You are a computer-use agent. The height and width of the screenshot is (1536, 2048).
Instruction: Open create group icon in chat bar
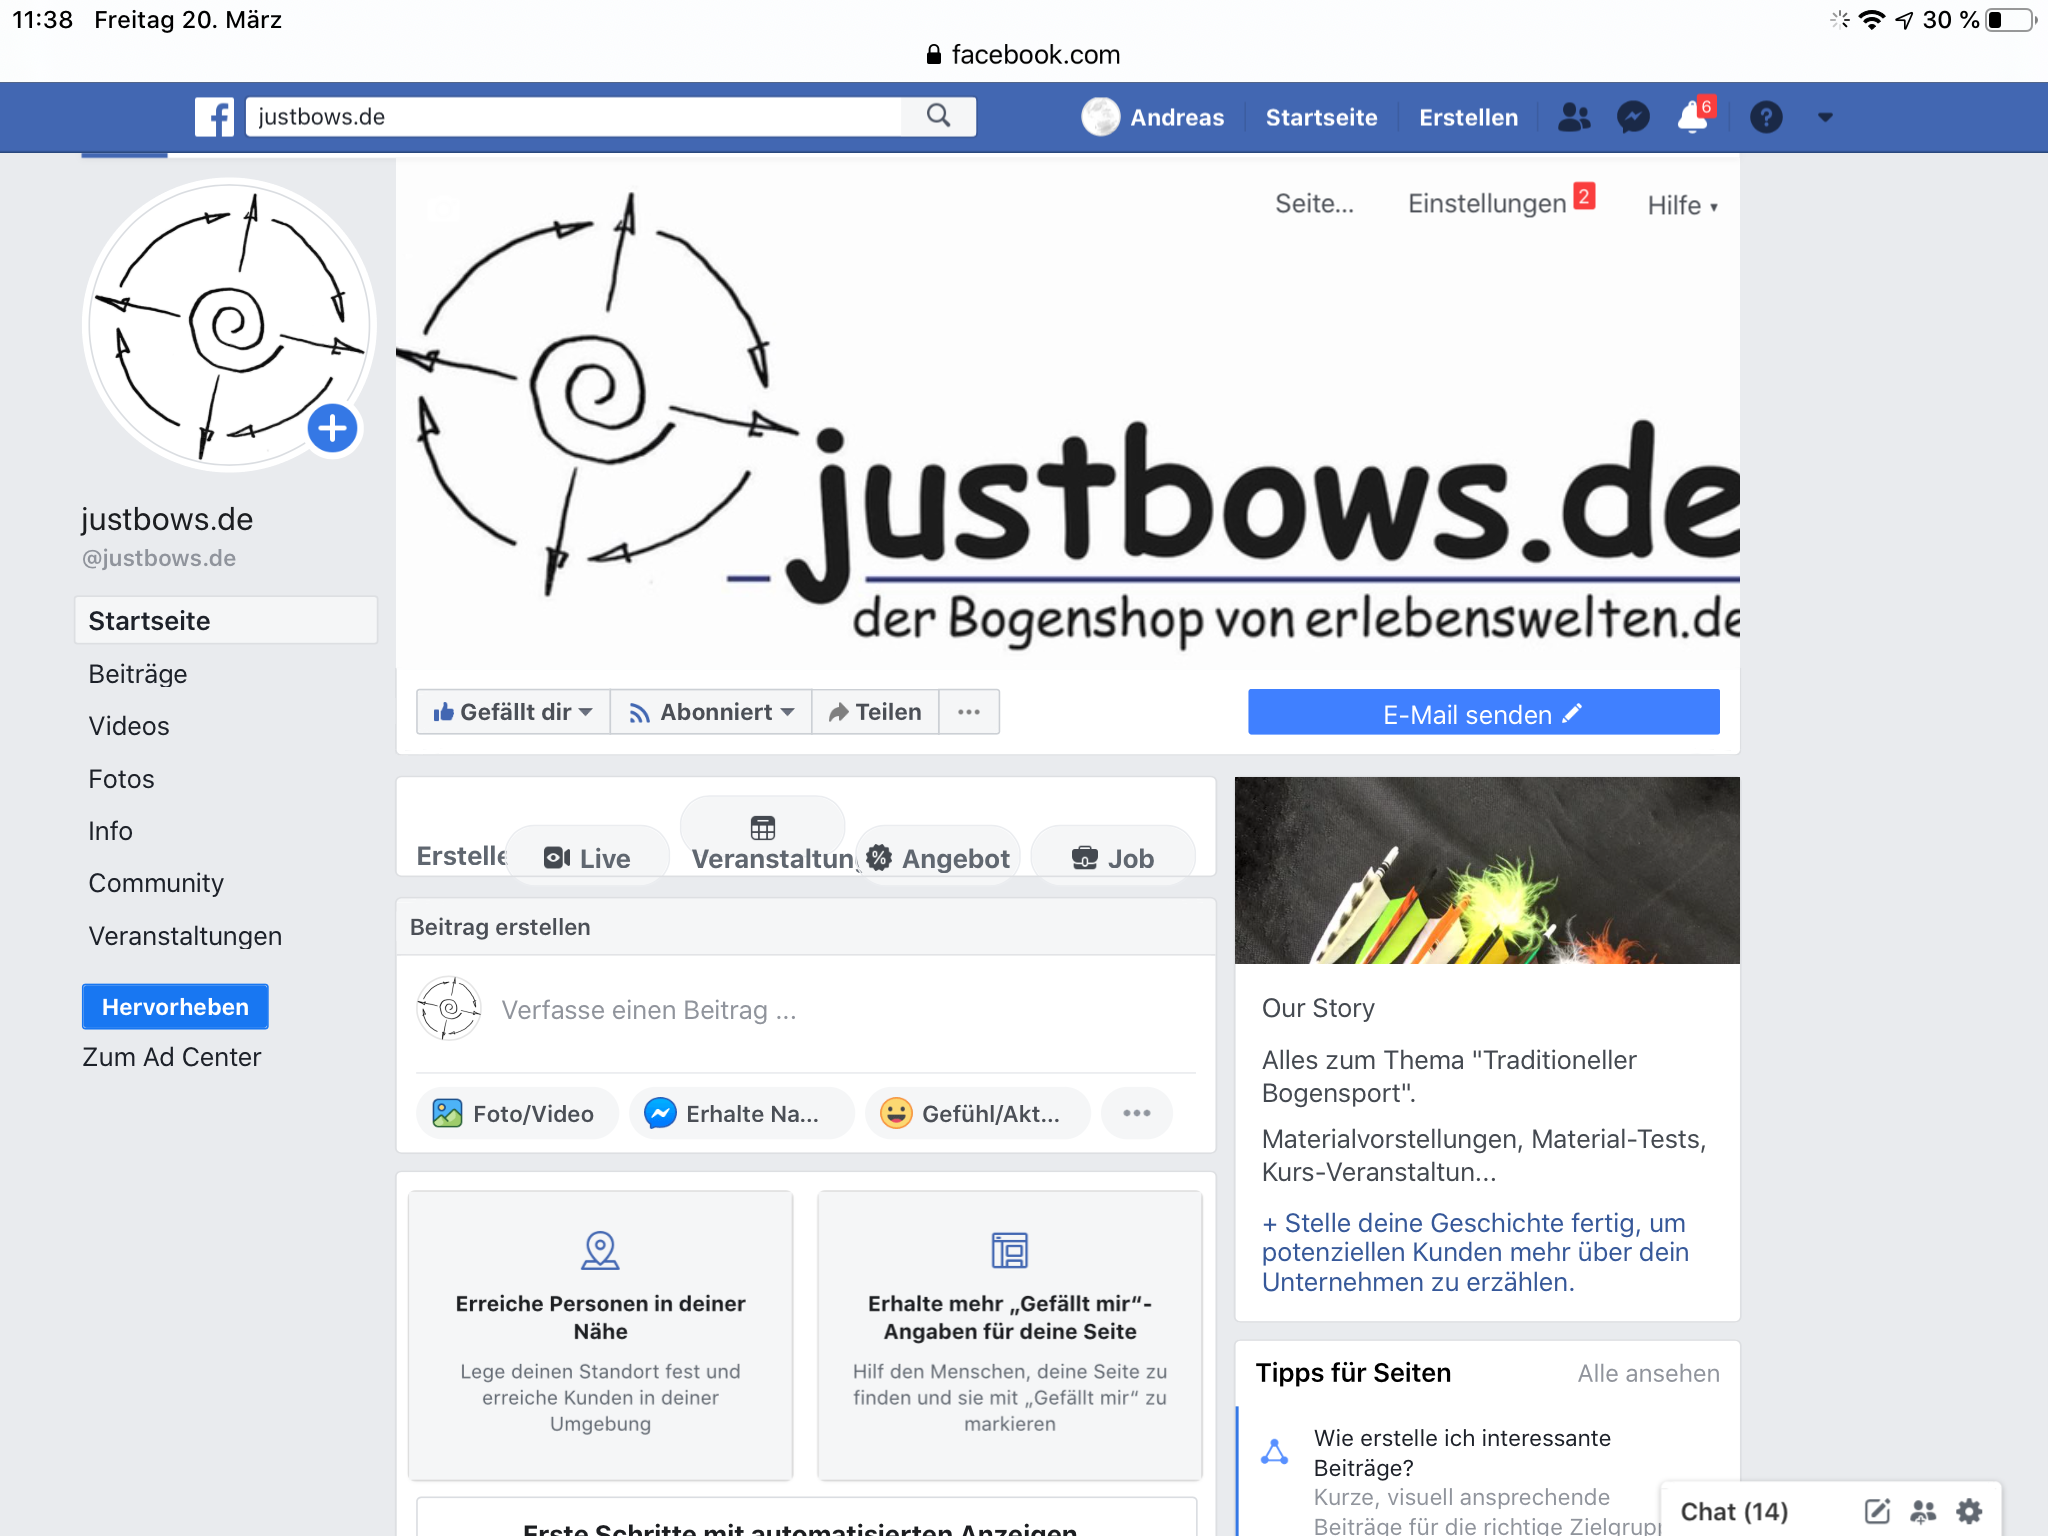1923,1511
